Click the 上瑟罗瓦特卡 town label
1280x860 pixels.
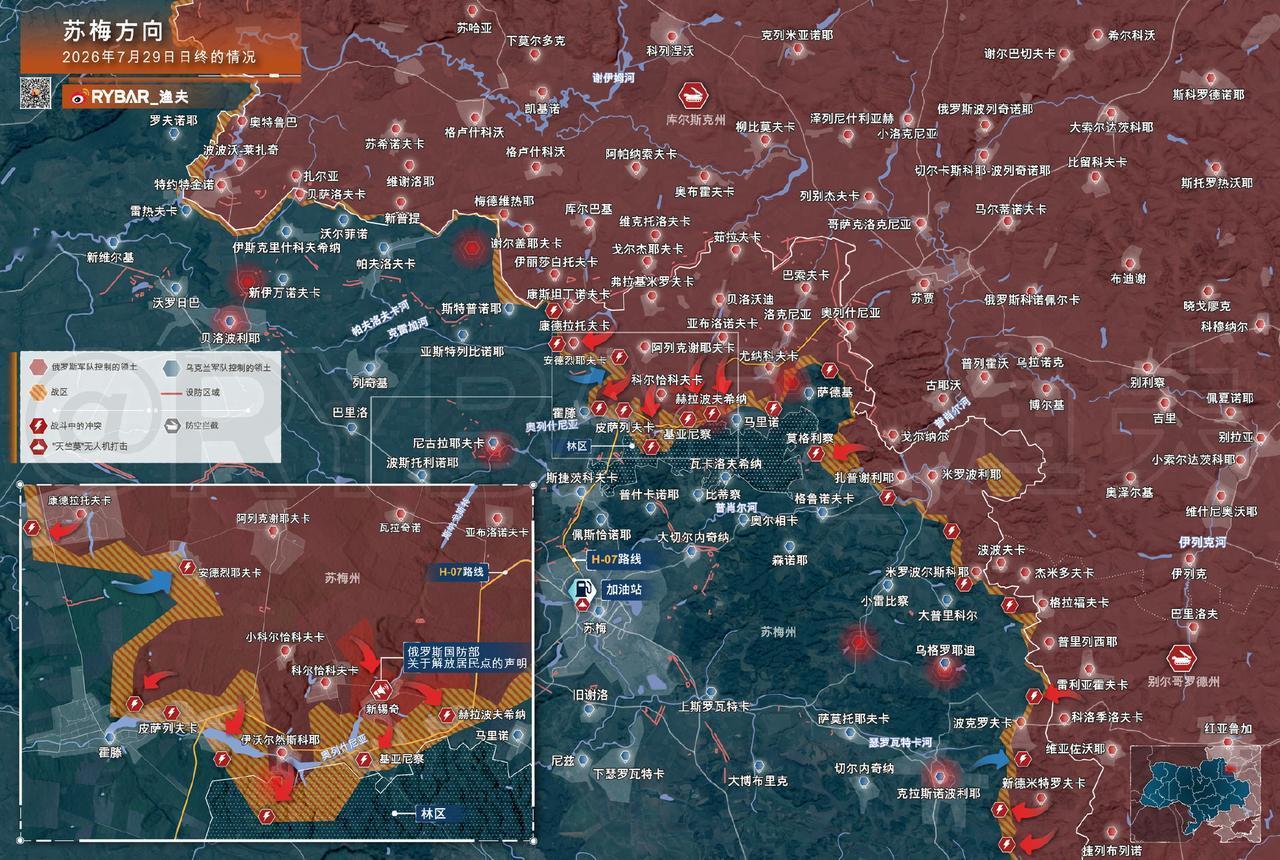[x=714, y=706]
